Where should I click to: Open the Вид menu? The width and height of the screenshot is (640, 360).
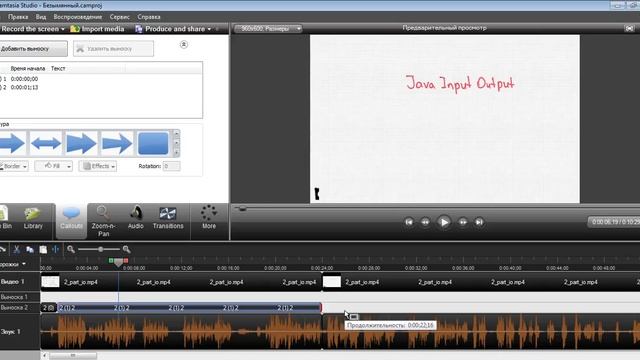coord(41,17)
